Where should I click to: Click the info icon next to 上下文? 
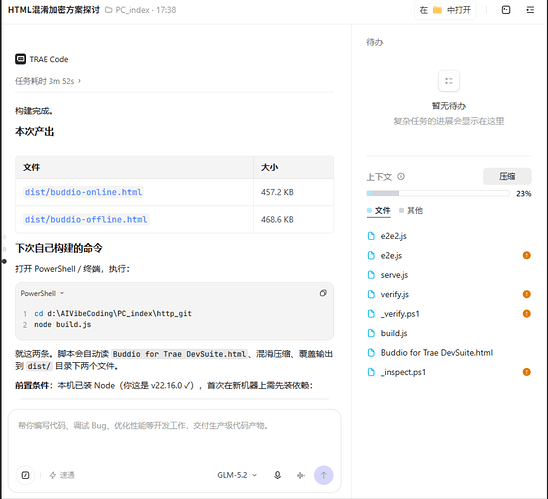401,176
